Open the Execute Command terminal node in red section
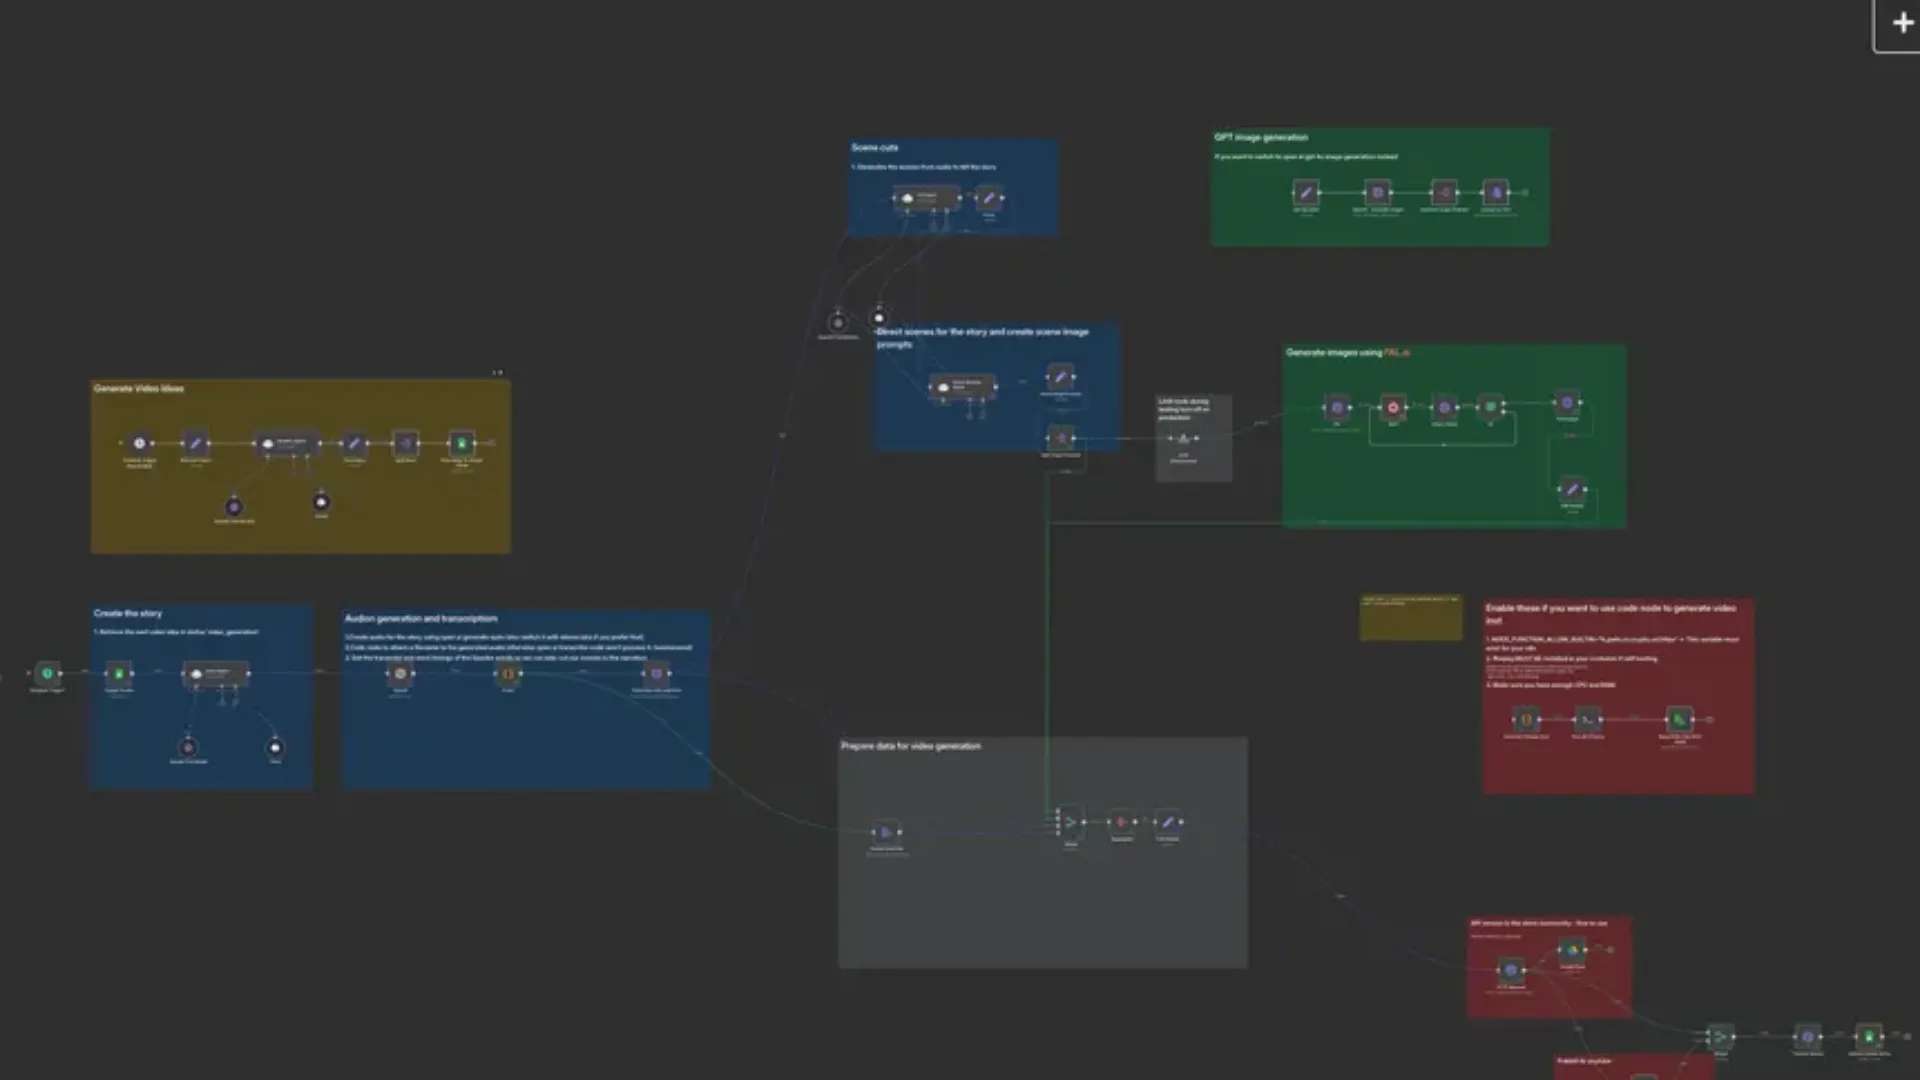1920x1080 pixels. [1587, 719]
